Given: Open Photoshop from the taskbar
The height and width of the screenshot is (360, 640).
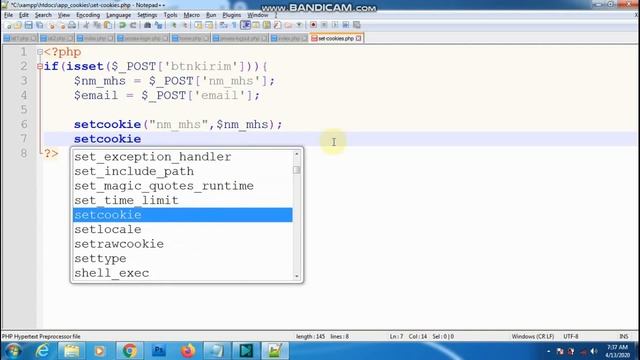Looking at the screenshot, I should pos(159,351).
